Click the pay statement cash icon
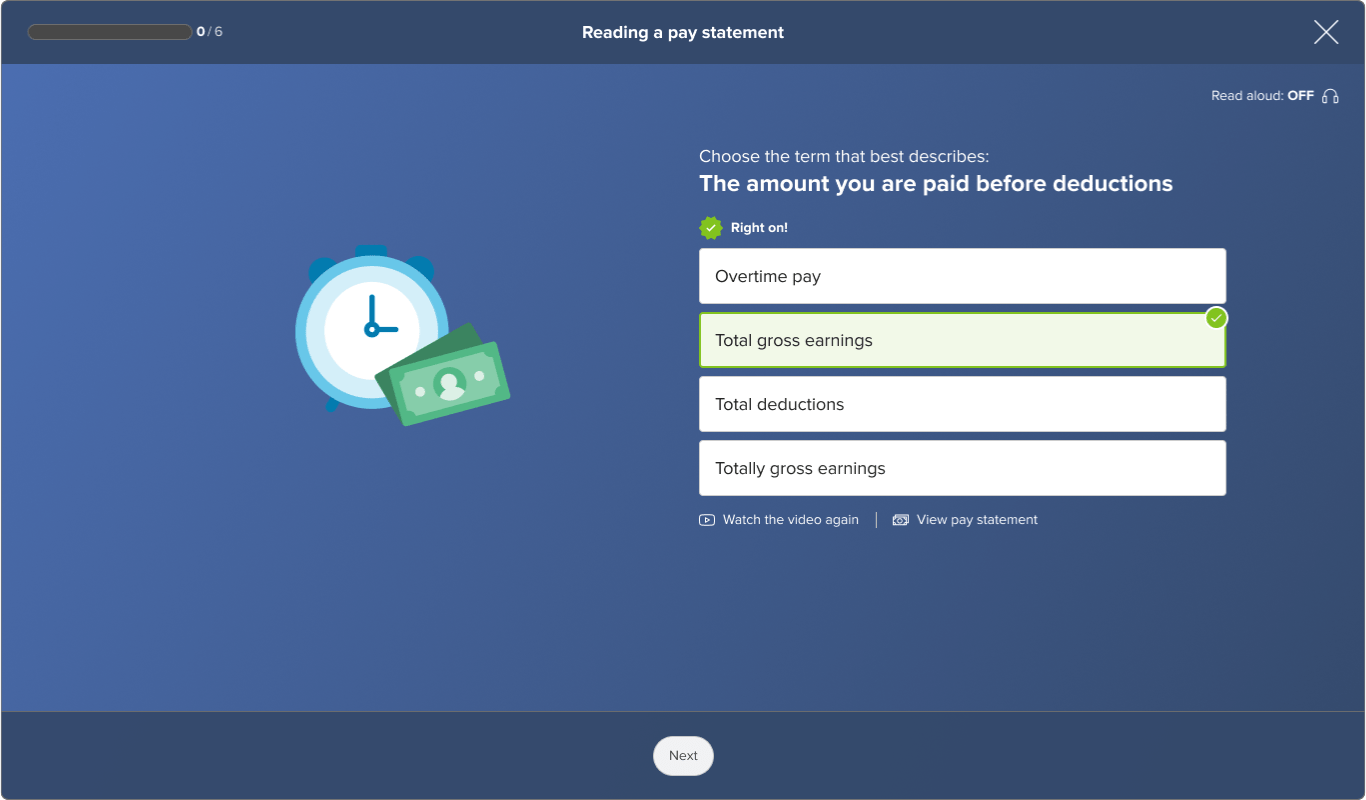 900,520
